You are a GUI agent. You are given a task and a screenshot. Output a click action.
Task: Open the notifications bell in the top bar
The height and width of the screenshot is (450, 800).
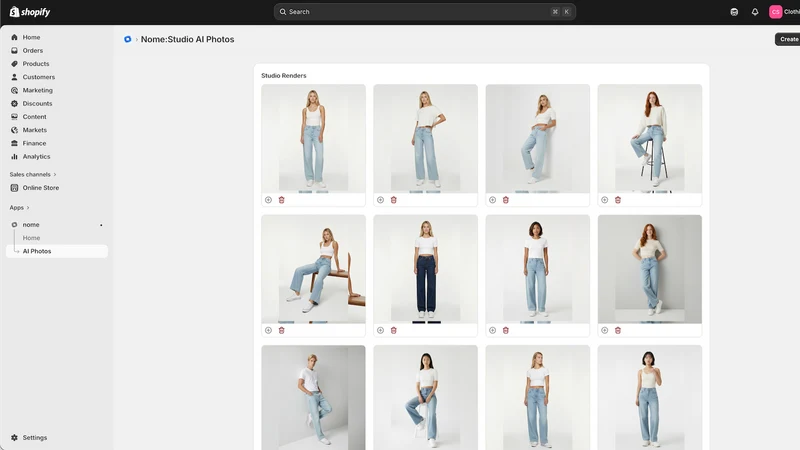[x=755, y=12]
